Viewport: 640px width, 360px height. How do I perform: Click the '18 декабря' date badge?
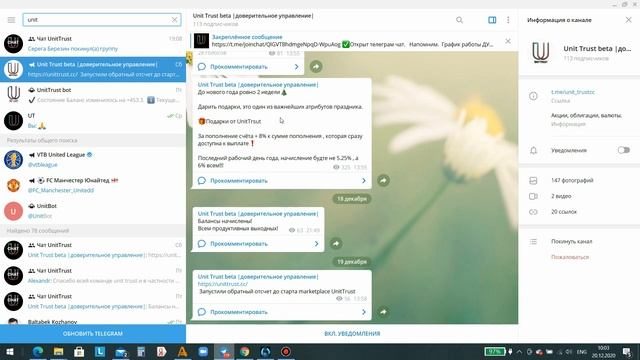click(x=352, y=199)
